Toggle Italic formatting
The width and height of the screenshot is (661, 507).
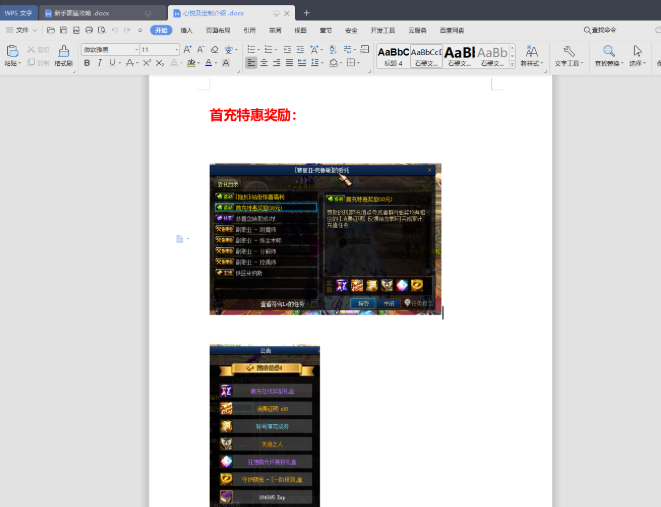pos(99,63)
